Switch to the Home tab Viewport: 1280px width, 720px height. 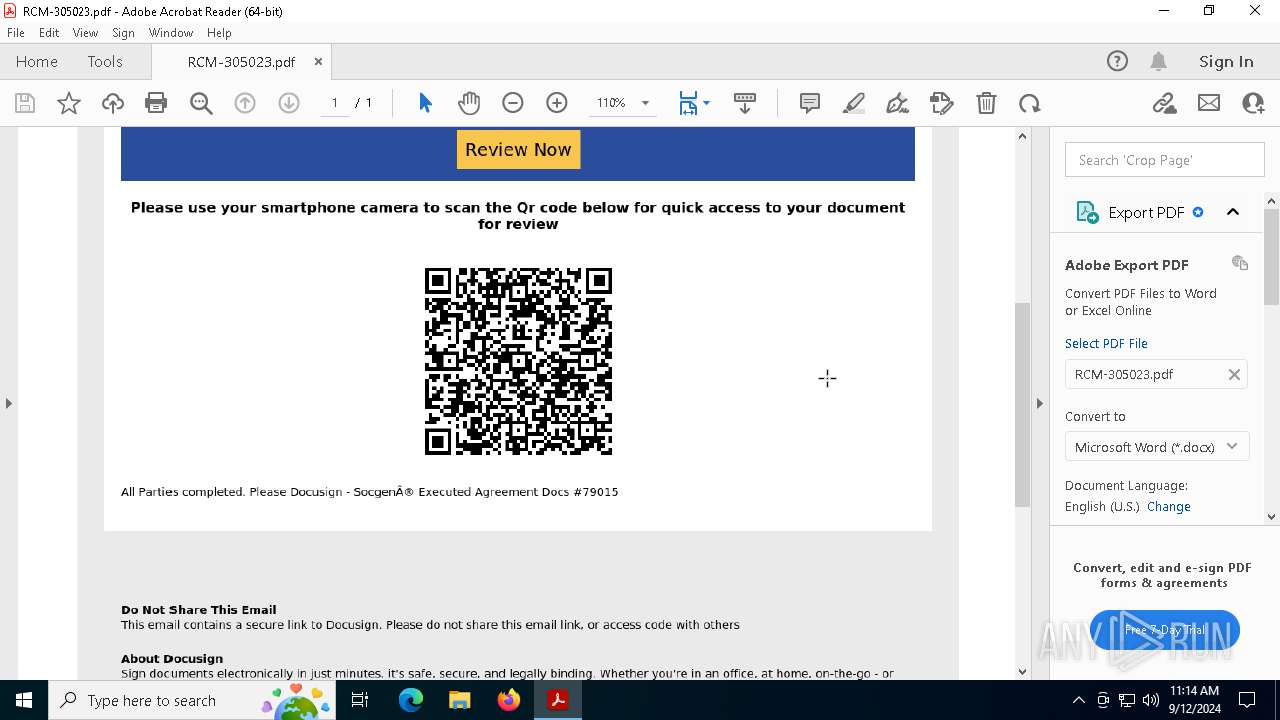pos(37,61)
